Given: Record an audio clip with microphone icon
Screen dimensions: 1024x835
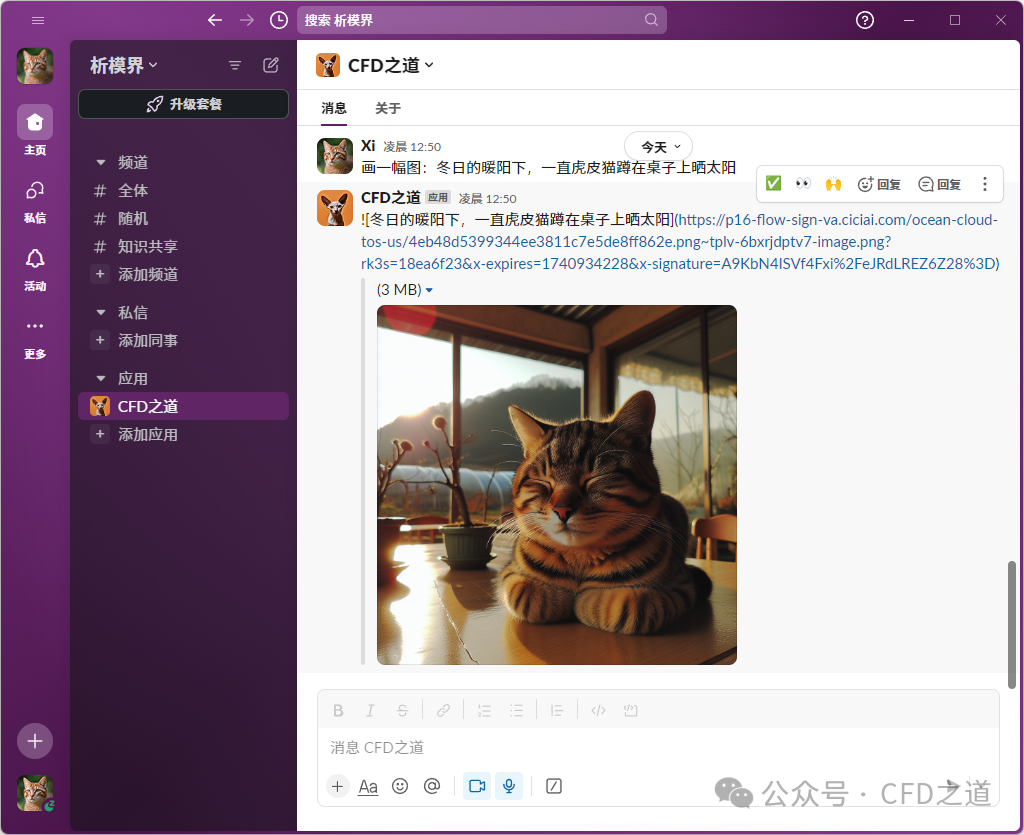Looking at the screenshot, I should click(509, 786).
